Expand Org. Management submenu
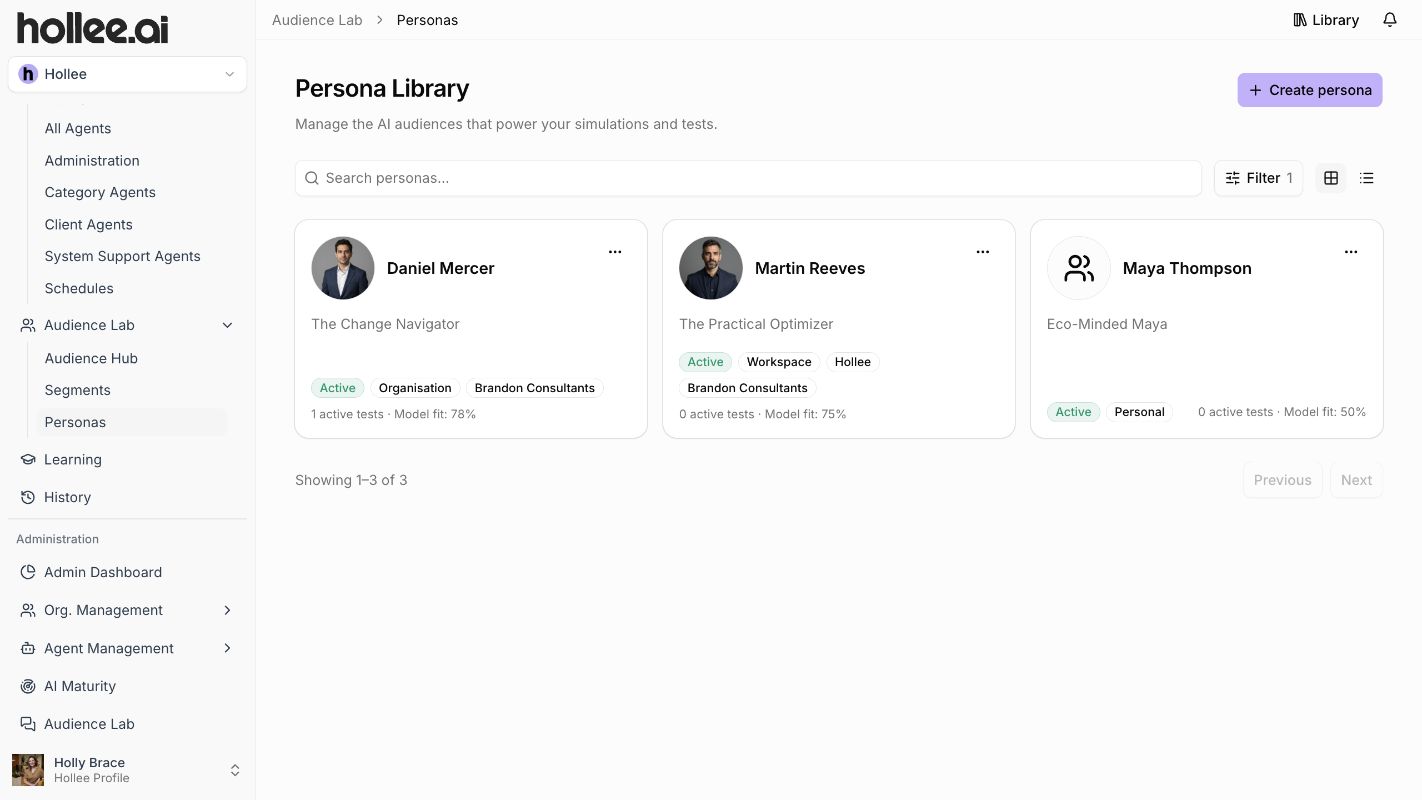Screen dimensions: 1422x800 point(227,610)
